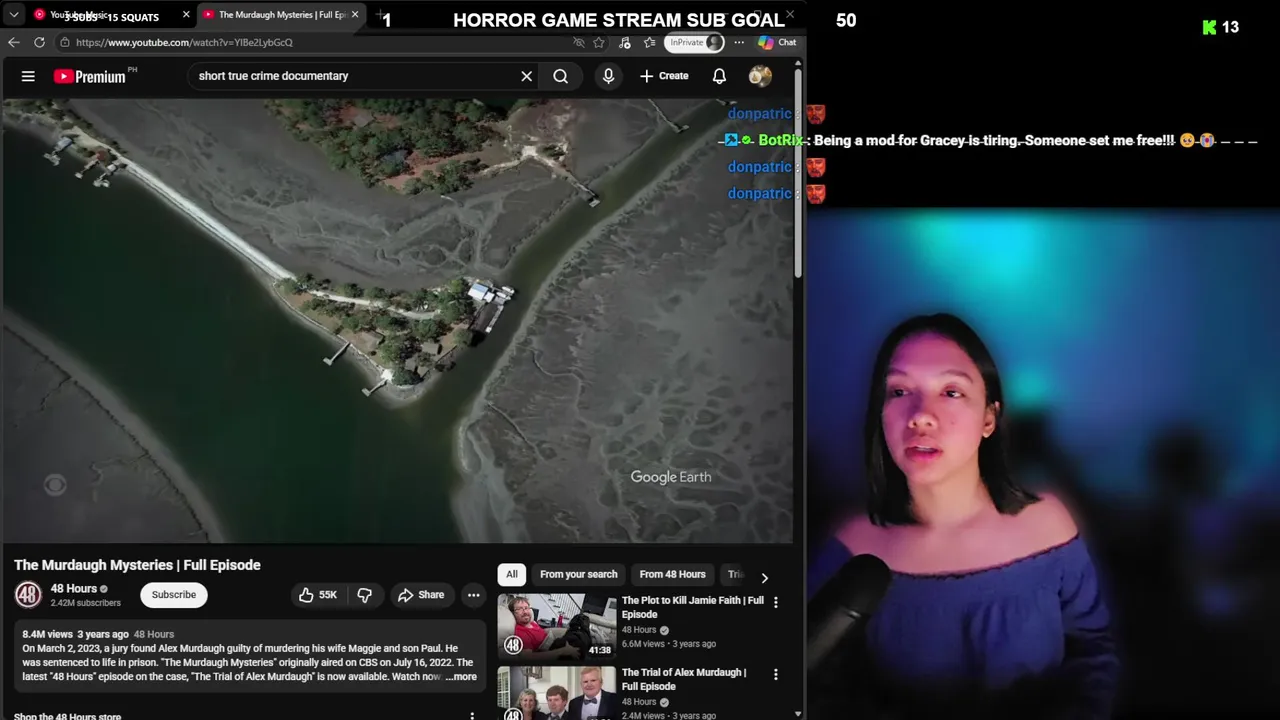Show more filter chips with right arrow
The width and height of the screenshot is (1280, 720).
(x=764, y=577)
